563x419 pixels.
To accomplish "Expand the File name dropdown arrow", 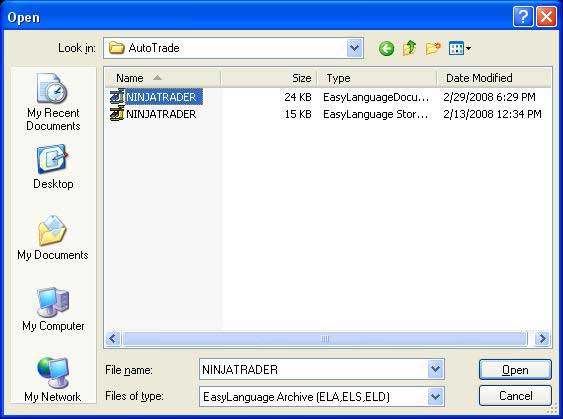I will (x=435, y=369).
